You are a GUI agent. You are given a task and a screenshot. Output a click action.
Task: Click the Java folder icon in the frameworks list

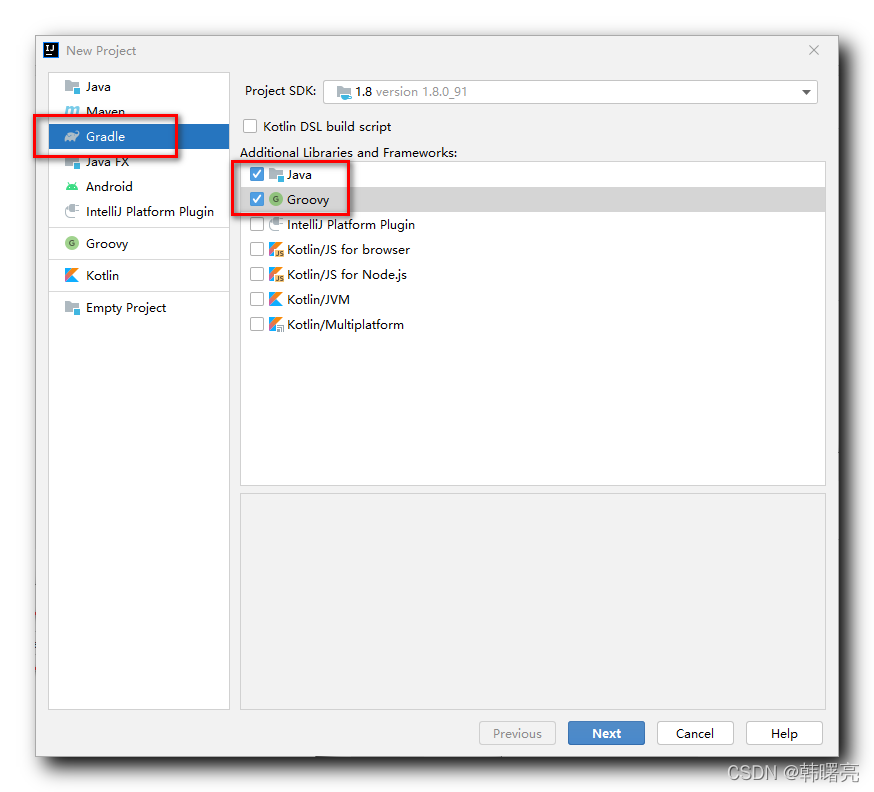tap(276, 174)
